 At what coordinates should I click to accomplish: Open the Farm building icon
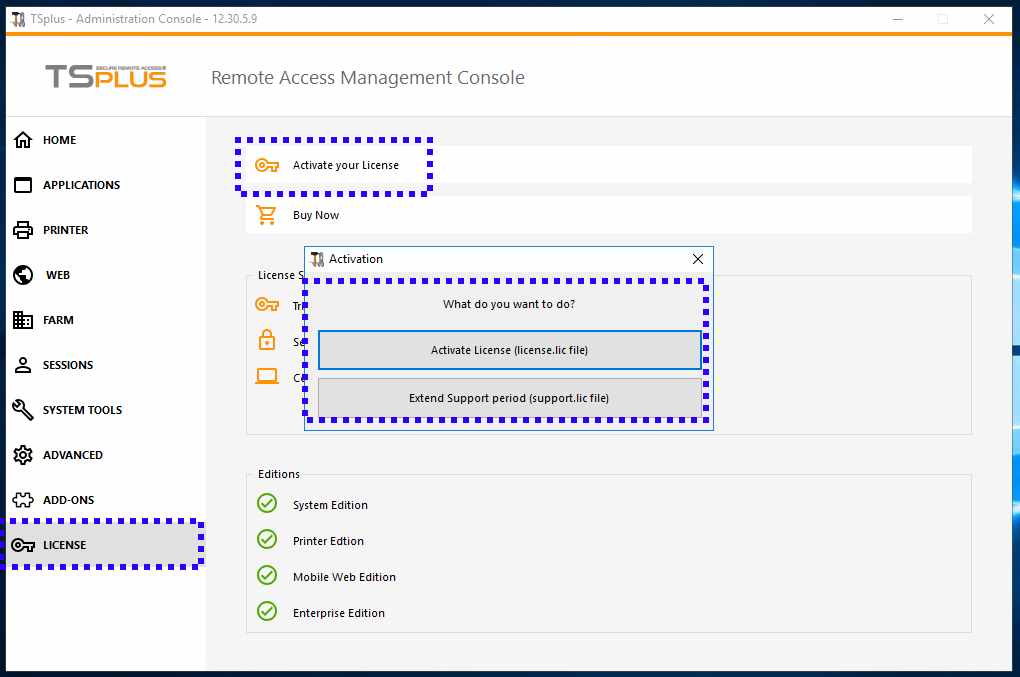(x=23, y=320)
